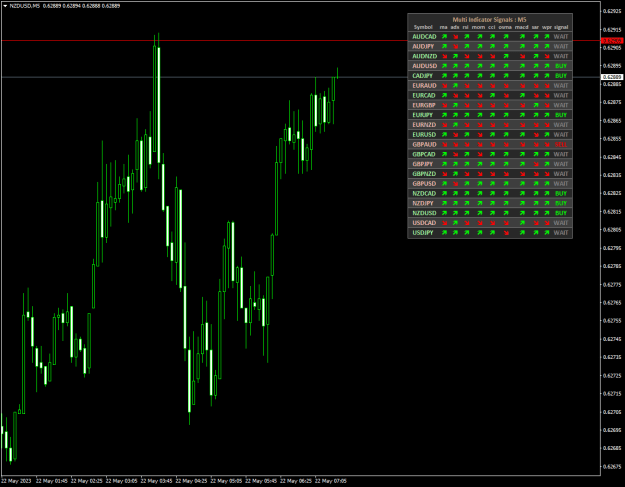This screenshot has height=487, width=625.
Task: Click the red mom arrow in GBPCAD row
Action: tap(480, 154)
